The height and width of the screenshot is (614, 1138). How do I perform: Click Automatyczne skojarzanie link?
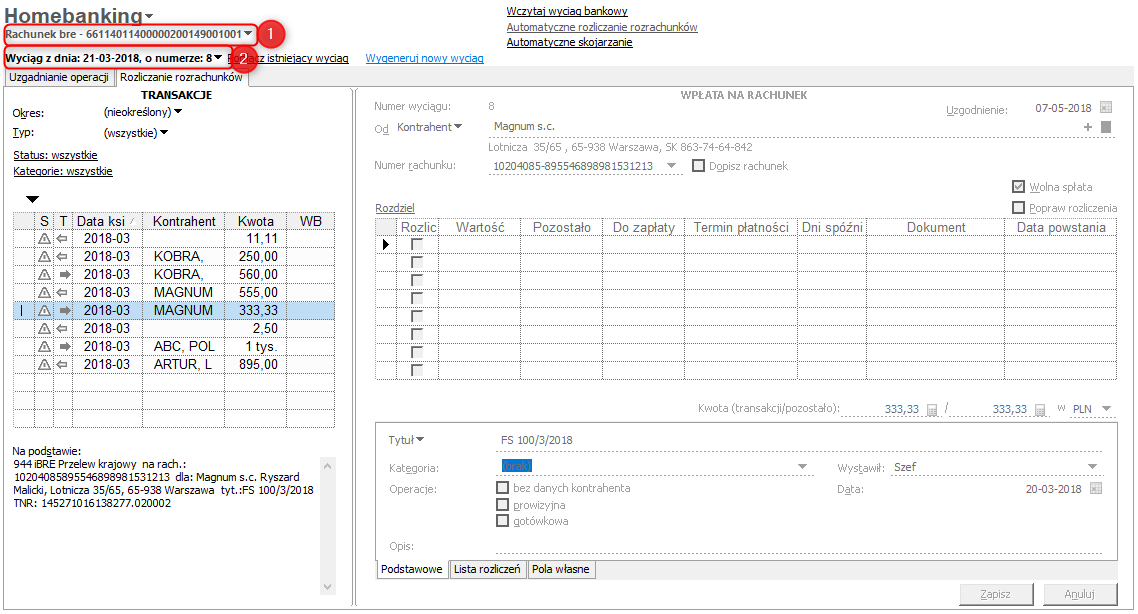(x=569, y=42)
